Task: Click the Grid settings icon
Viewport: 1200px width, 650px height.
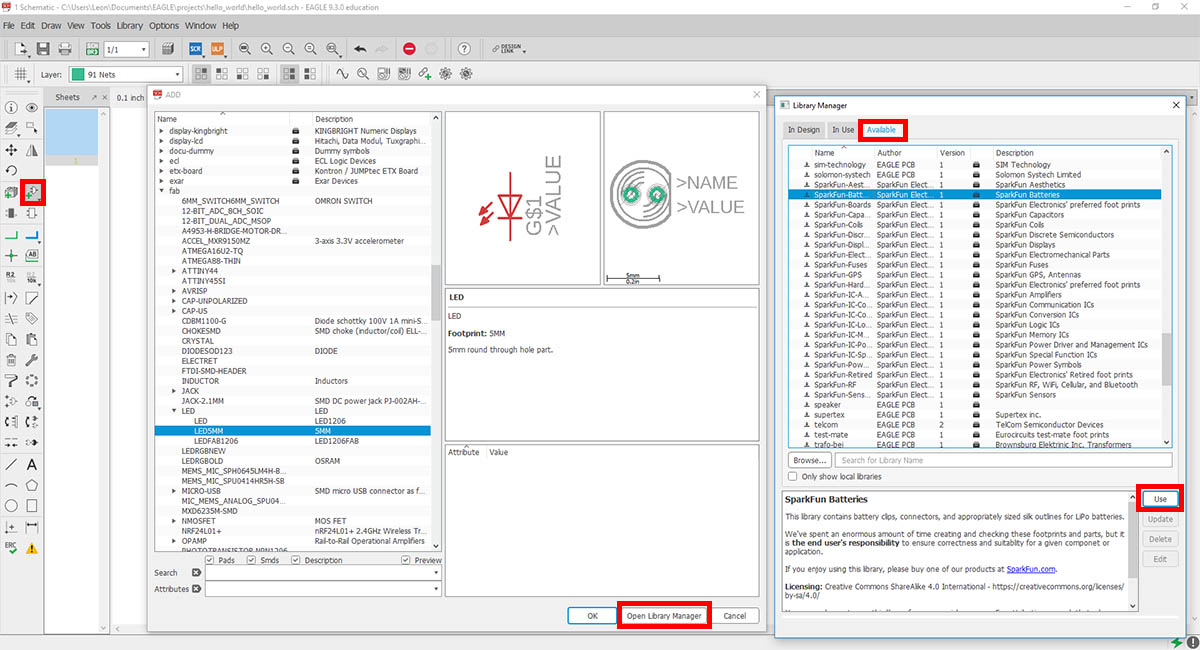Action: [20, 74]
